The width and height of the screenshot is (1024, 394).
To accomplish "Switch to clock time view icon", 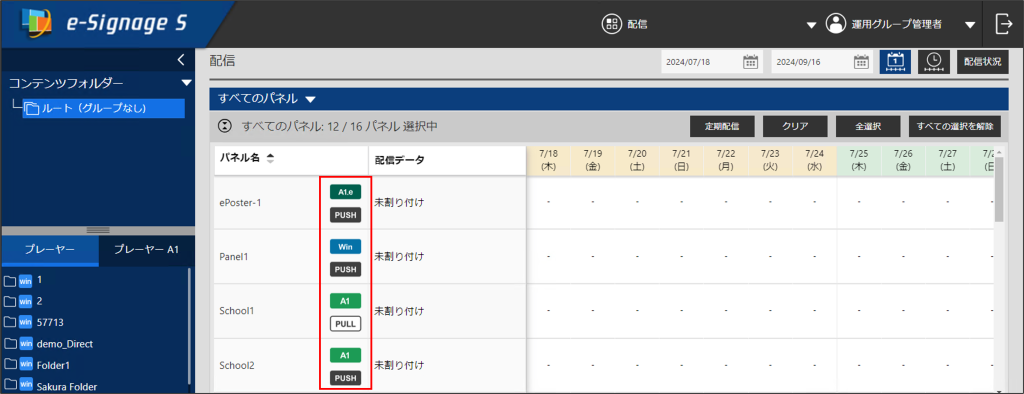I will pyautogui.click(x=934, y=62).
